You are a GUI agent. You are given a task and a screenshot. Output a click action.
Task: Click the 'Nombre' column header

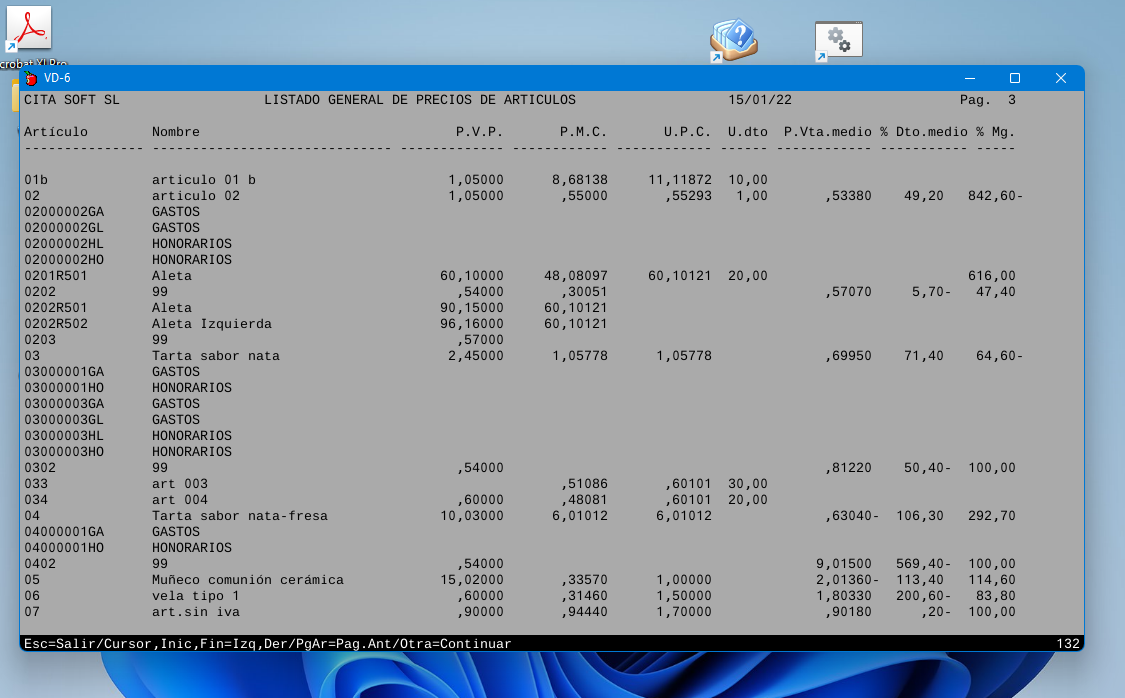point(175,132)
